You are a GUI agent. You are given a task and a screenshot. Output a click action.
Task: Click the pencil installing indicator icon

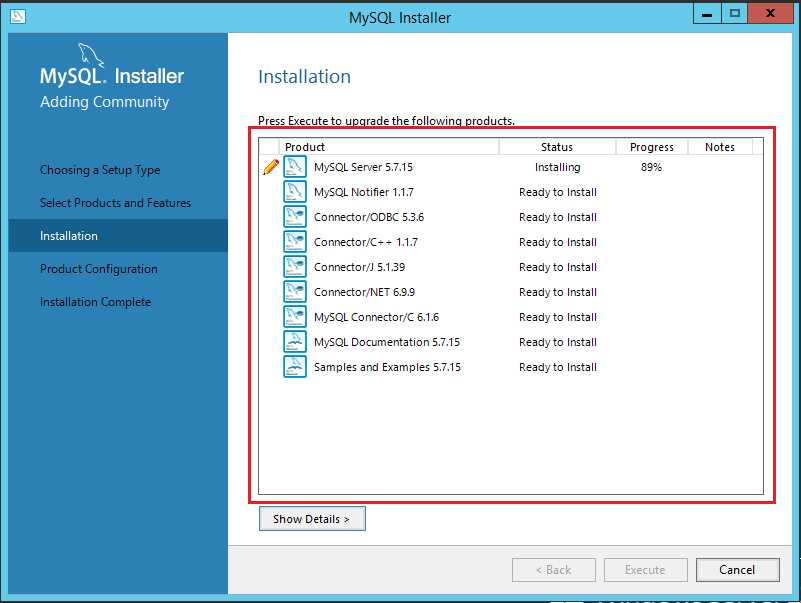pos(271,167)
